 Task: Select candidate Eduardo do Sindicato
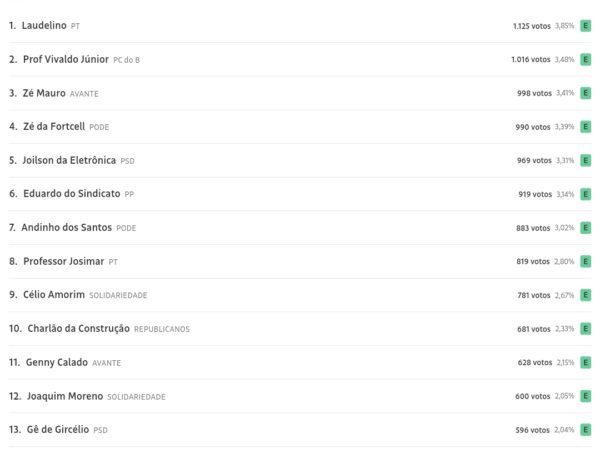click(x=71, y=194)
